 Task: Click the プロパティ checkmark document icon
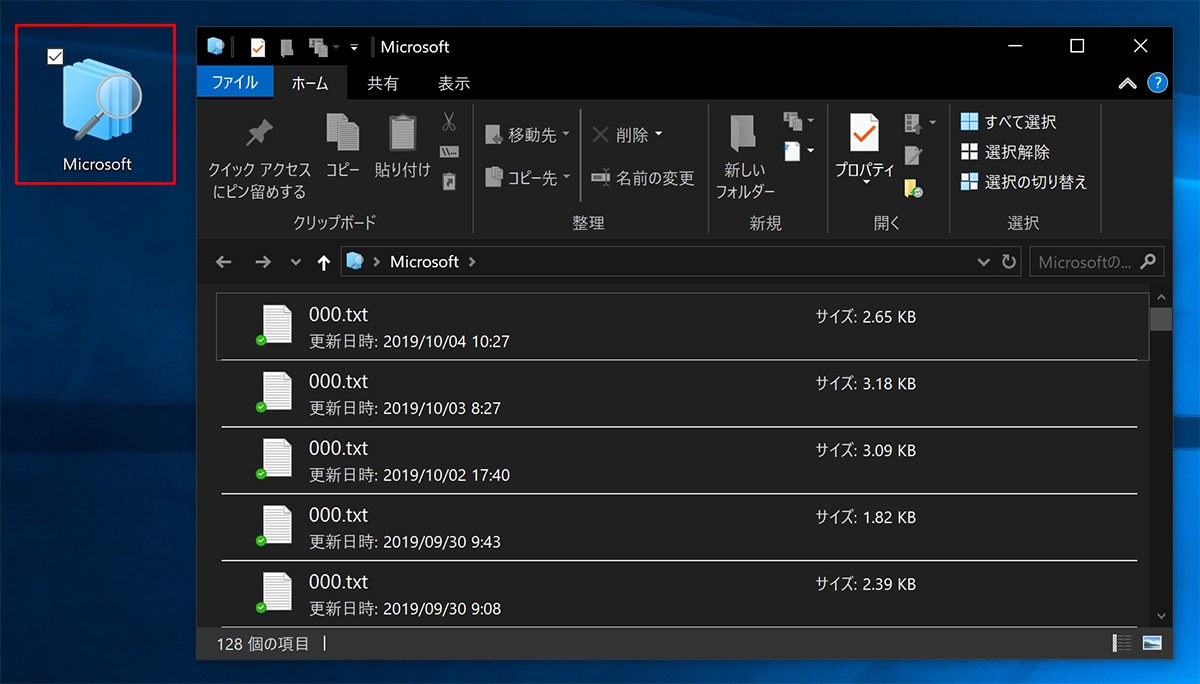coord(864,132)
